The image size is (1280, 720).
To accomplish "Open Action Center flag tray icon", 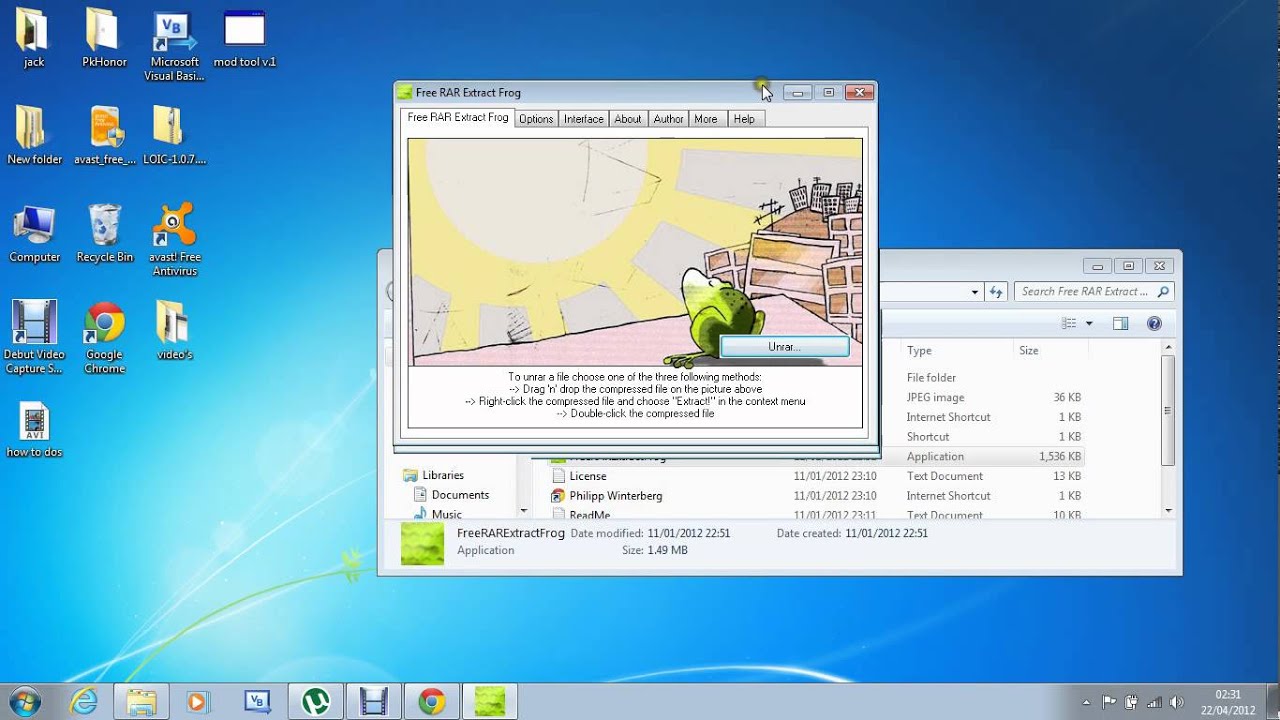I will 1109,702.
